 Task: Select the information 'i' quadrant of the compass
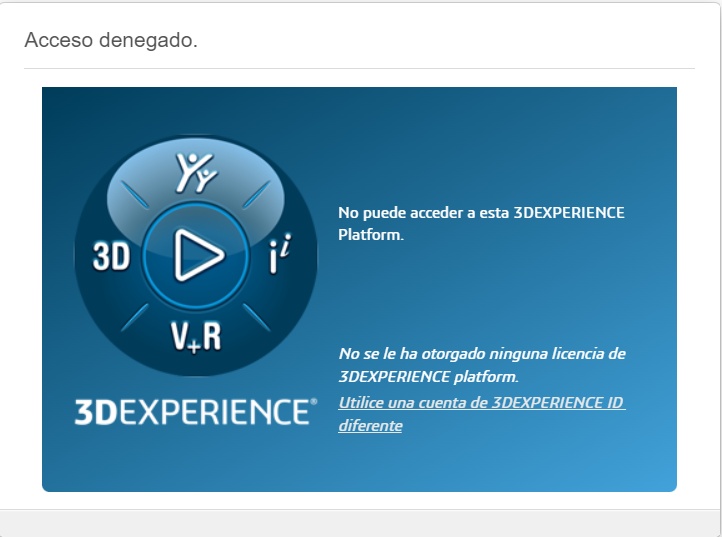click(280, 254)
